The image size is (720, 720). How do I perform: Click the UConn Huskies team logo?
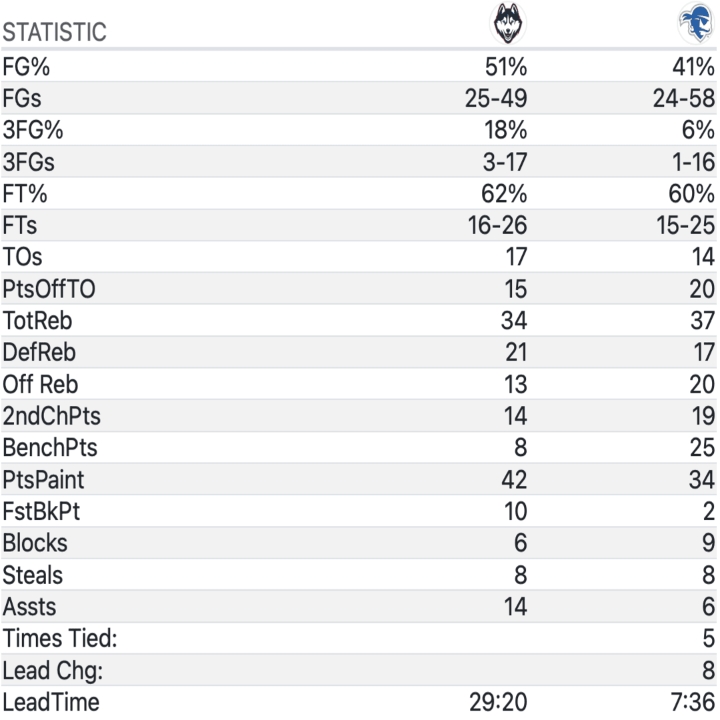tap(508, 23)
